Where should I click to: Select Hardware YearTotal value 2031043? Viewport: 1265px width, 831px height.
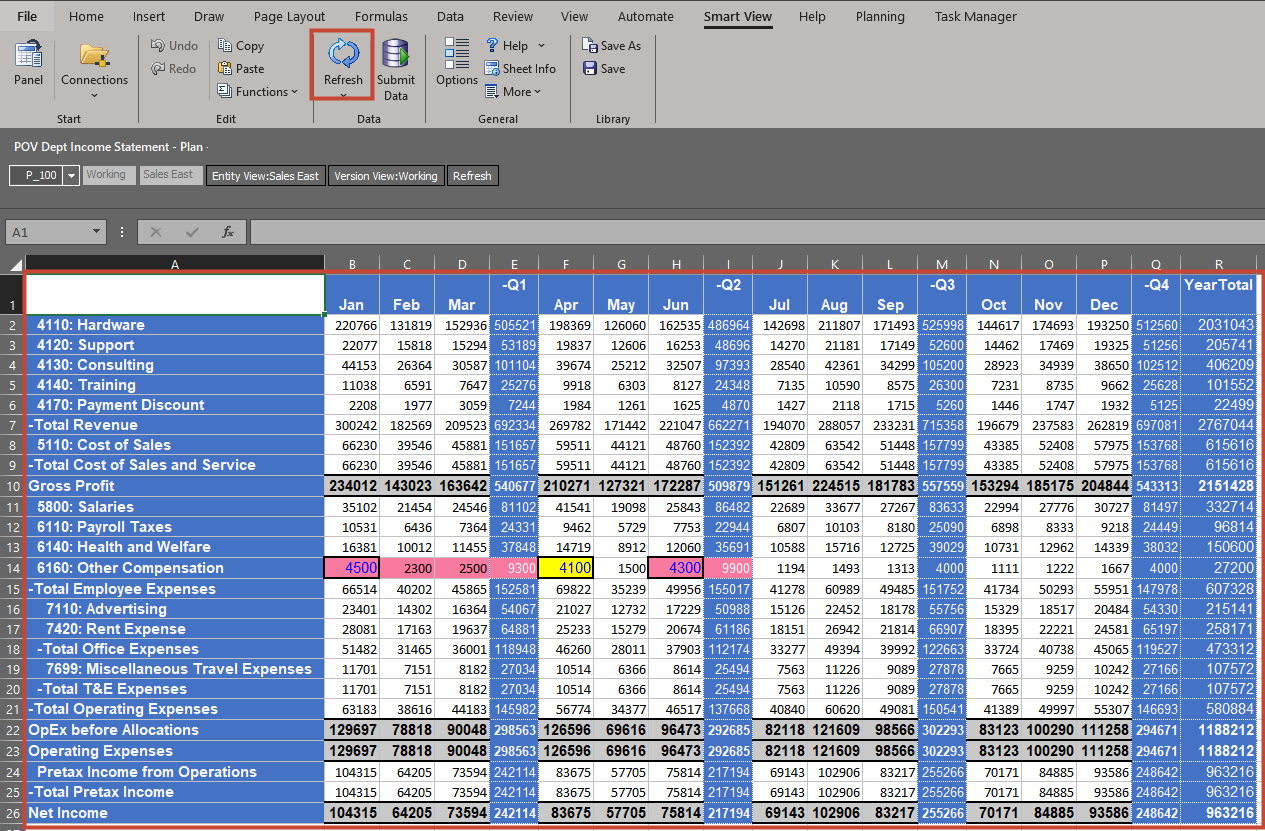coord(1219,325)
